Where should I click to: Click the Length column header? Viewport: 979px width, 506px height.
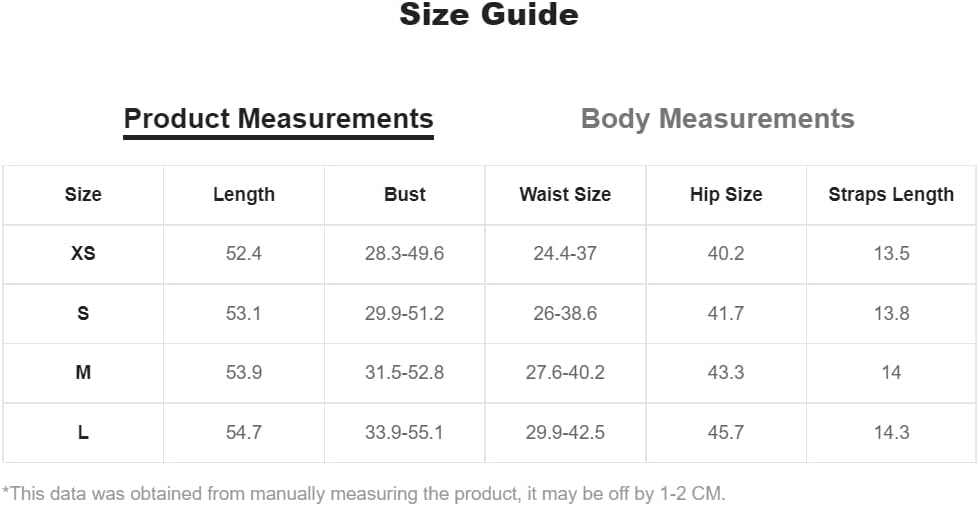pyautogui.click(x=244, y=195)
